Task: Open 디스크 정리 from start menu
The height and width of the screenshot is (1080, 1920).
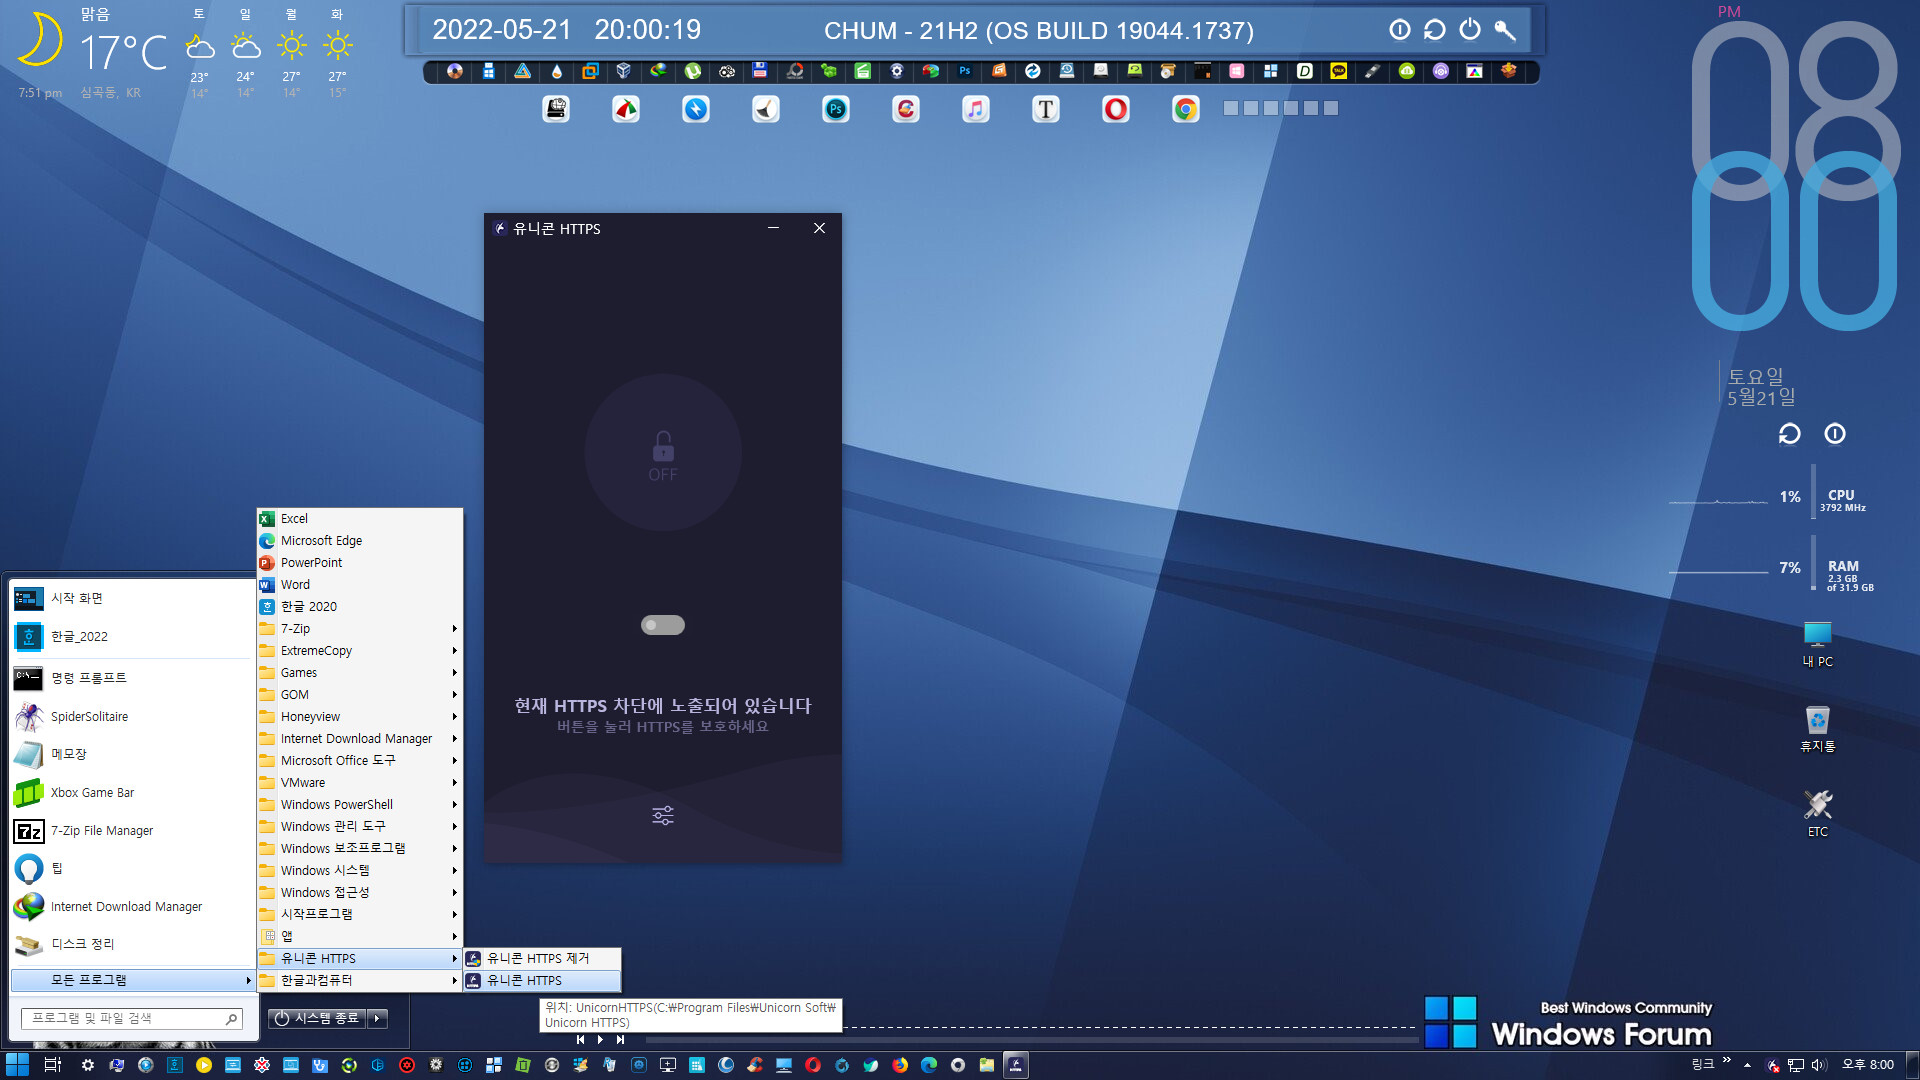Action: click(132, 944)
